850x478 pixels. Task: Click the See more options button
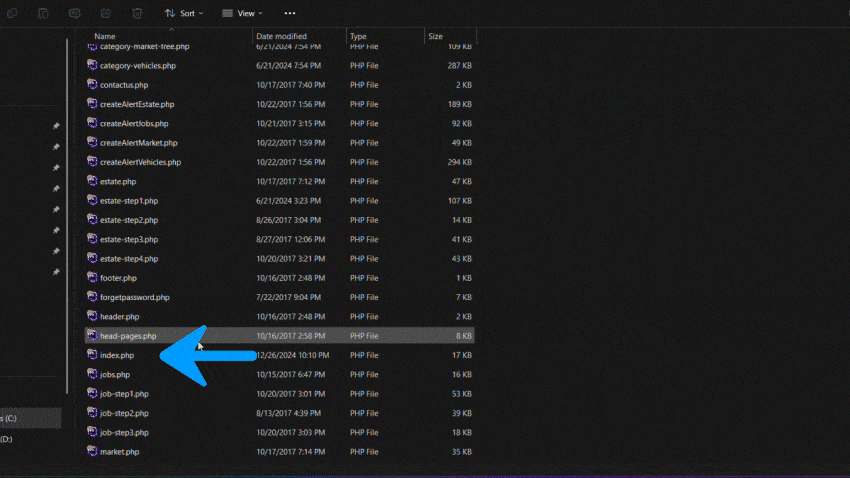(x=290, y=13)
